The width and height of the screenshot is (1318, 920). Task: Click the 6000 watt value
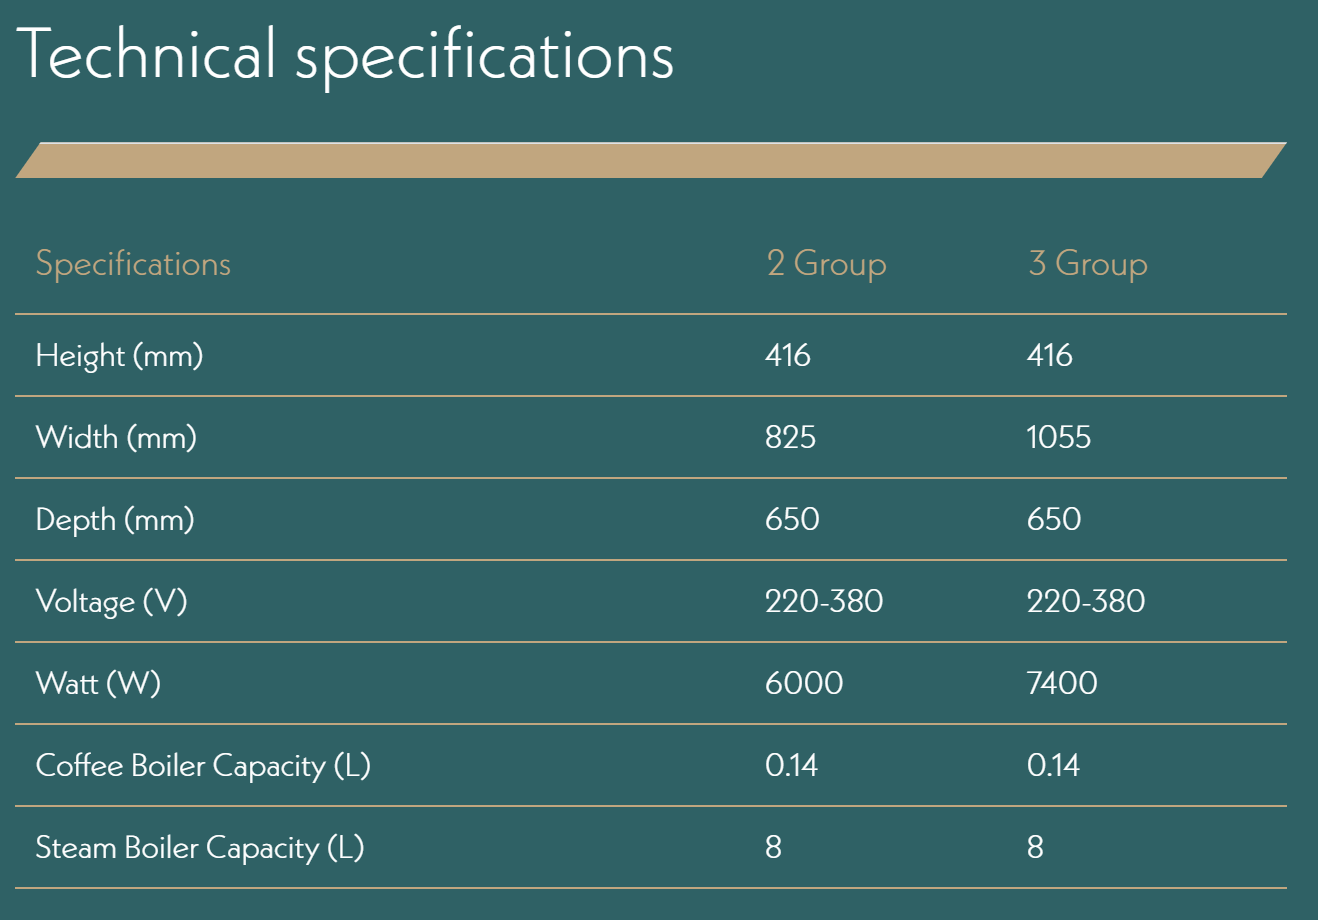(x=804, y=684)
